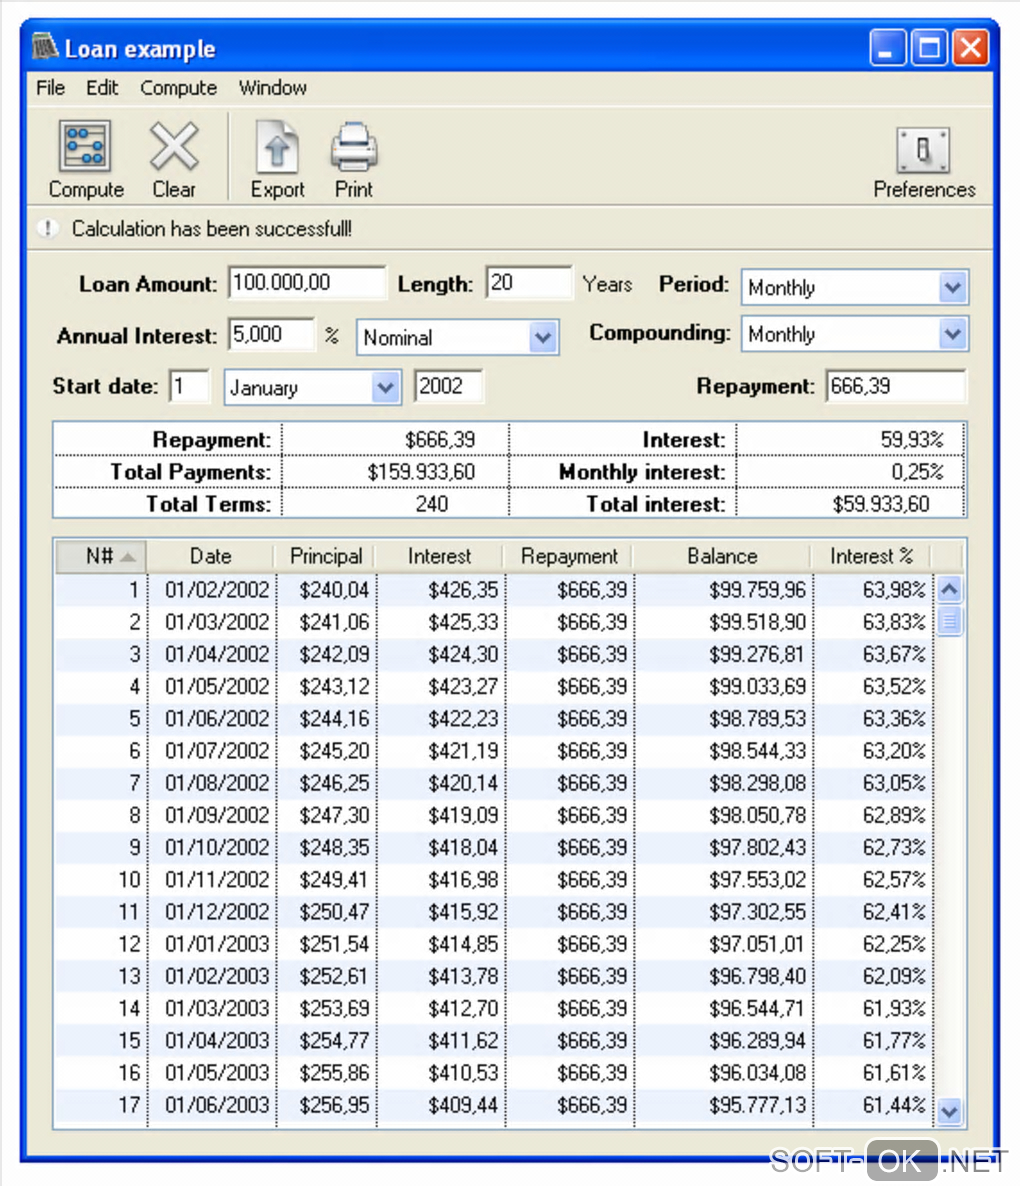The height and width of the screenshot is (1186, 1020).
Task: Click balance $96.544,71
Action: (757, 1009)
